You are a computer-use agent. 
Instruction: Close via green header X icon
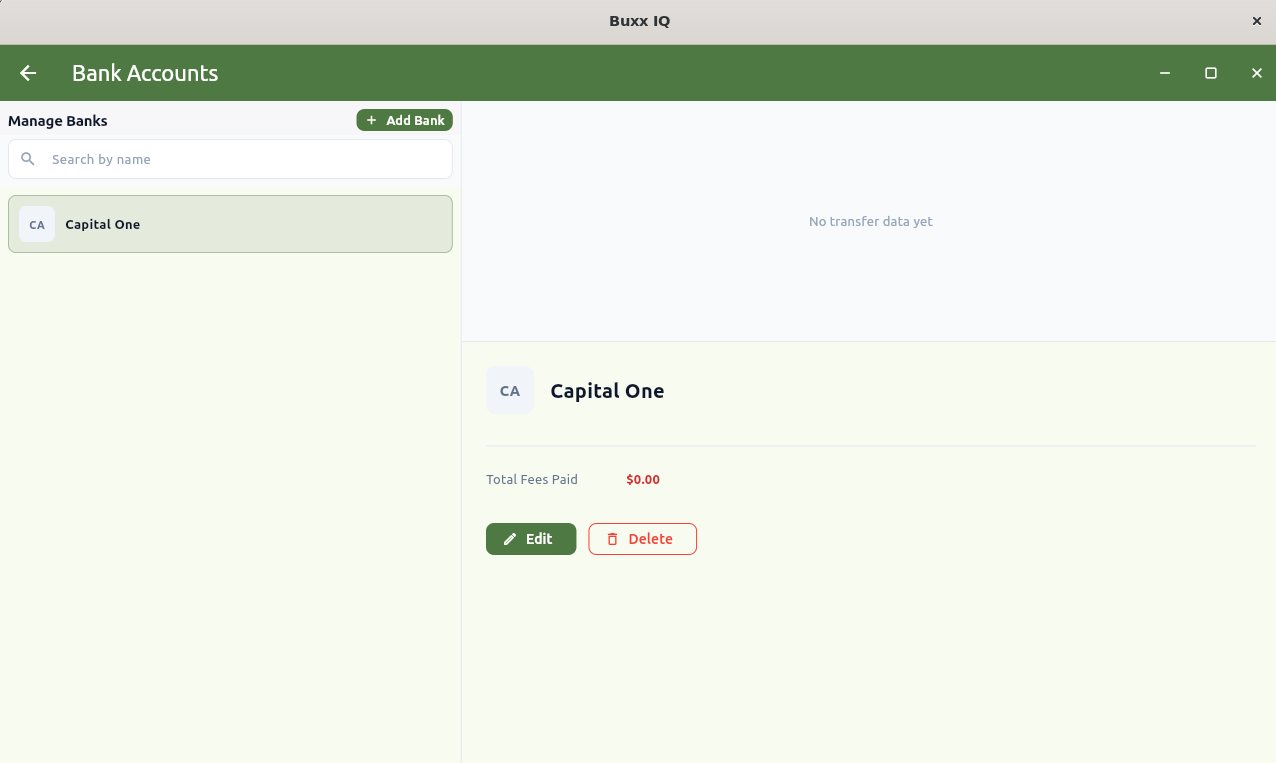1257,73
